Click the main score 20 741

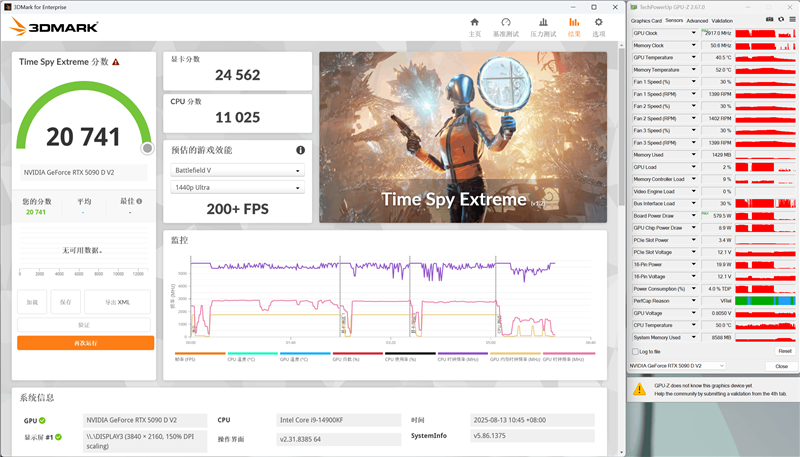[83, 137]
